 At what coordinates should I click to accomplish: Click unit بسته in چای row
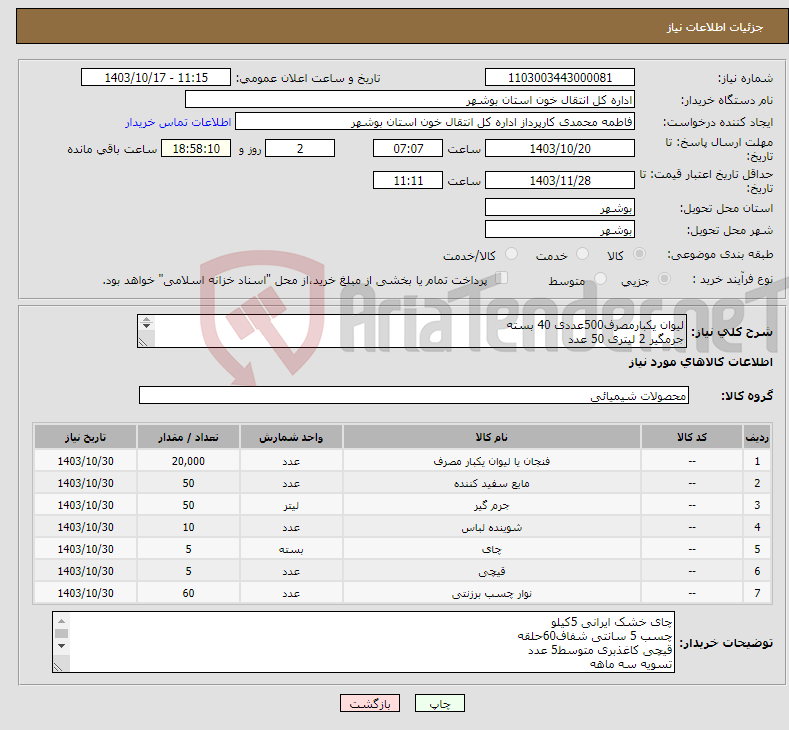coord(291,549)
